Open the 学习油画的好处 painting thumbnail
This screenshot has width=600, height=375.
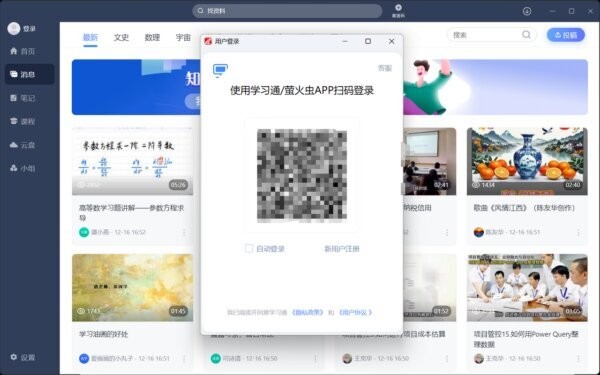click(x=132, y=288)
